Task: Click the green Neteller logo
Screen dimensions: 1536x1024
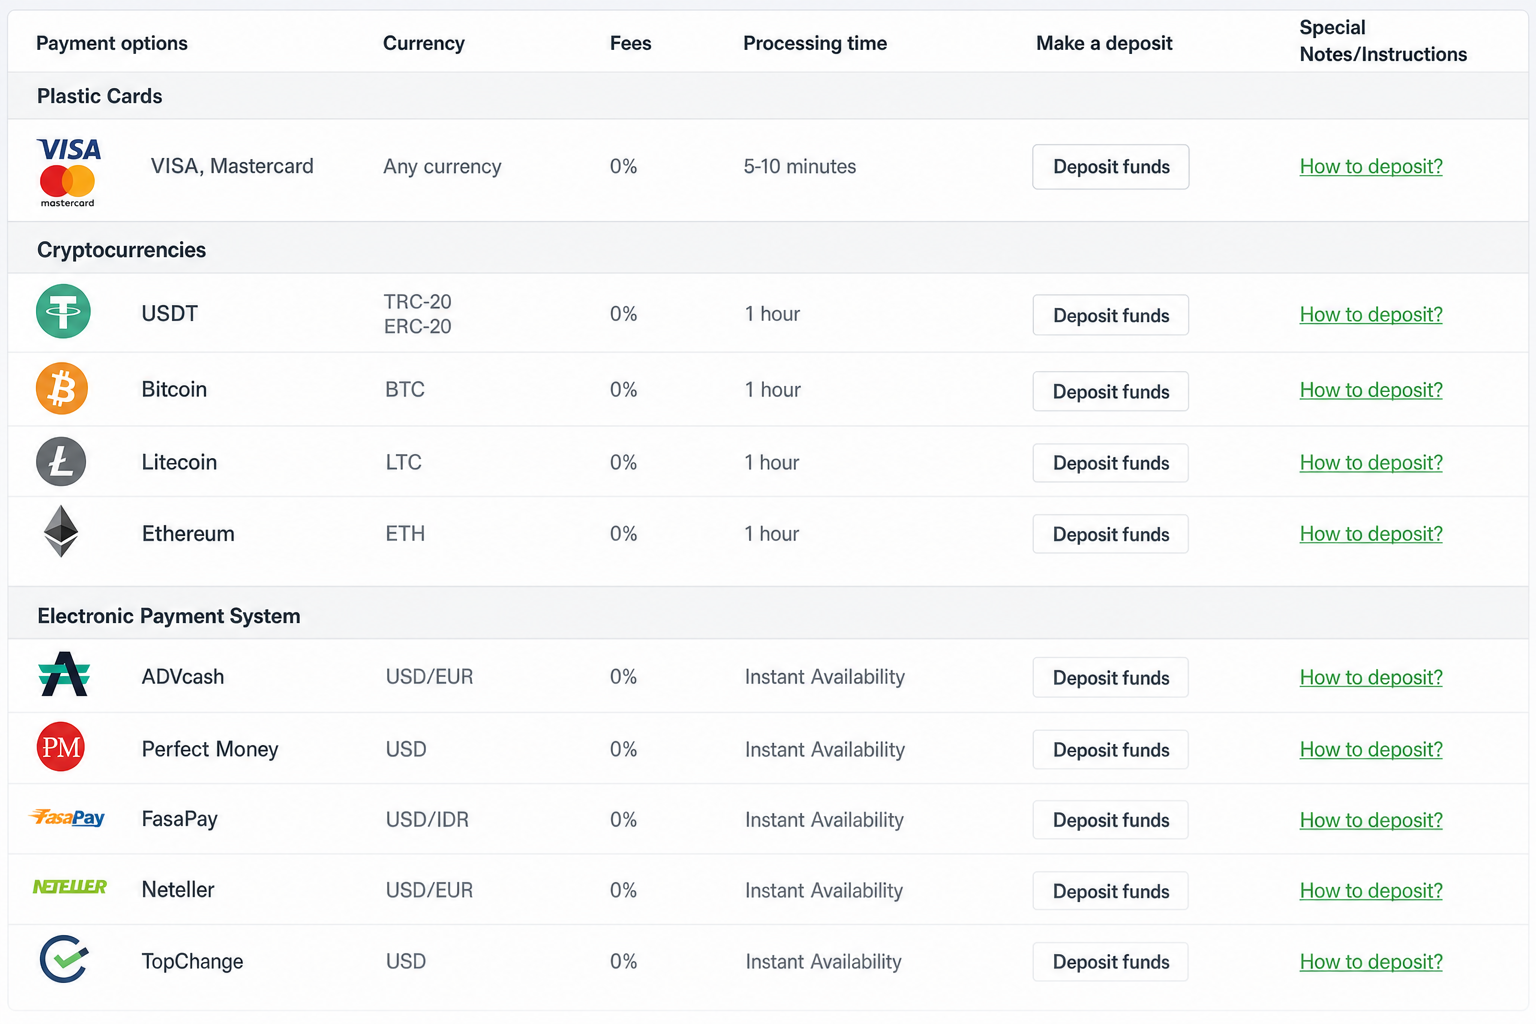Action: pyautogui.click(x=70, y=887)
